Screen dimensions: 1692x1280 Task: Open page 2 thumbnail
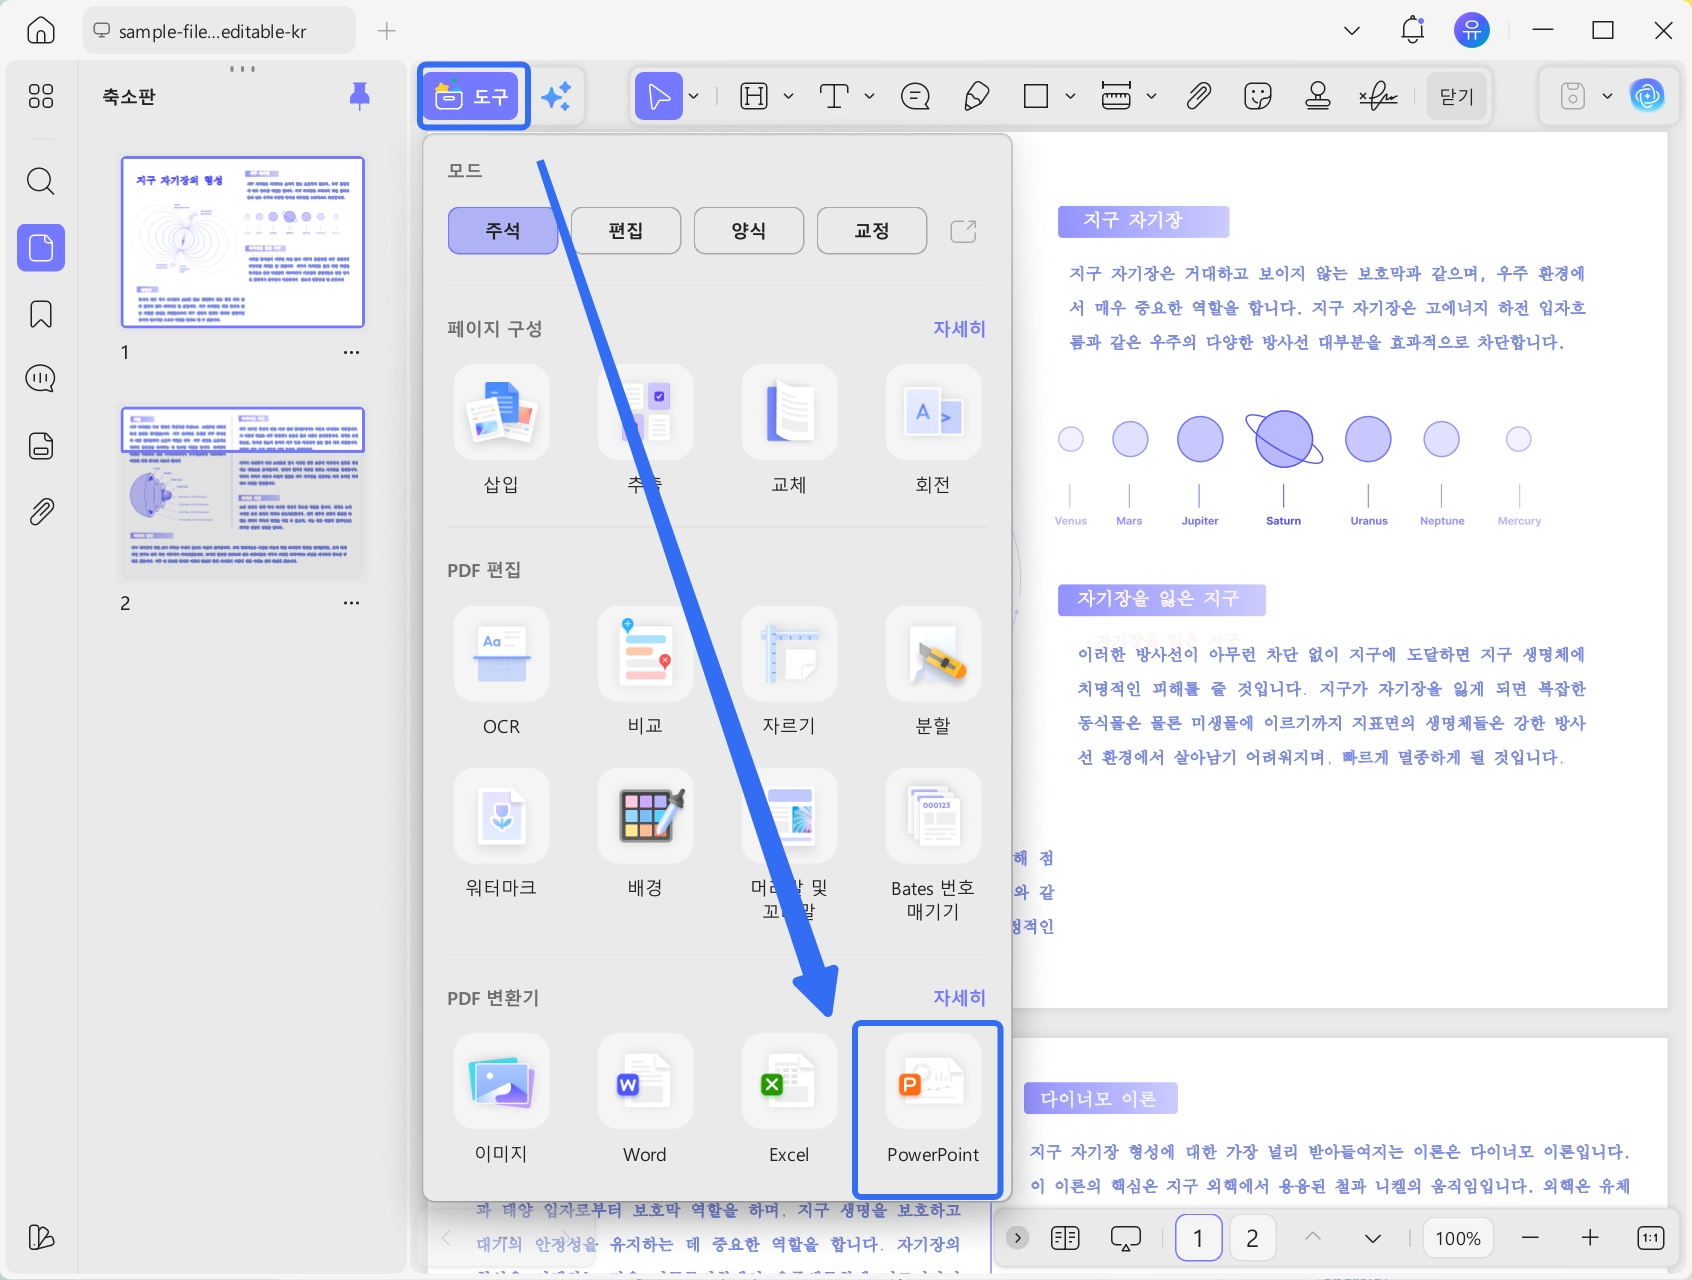click(243, 492)
